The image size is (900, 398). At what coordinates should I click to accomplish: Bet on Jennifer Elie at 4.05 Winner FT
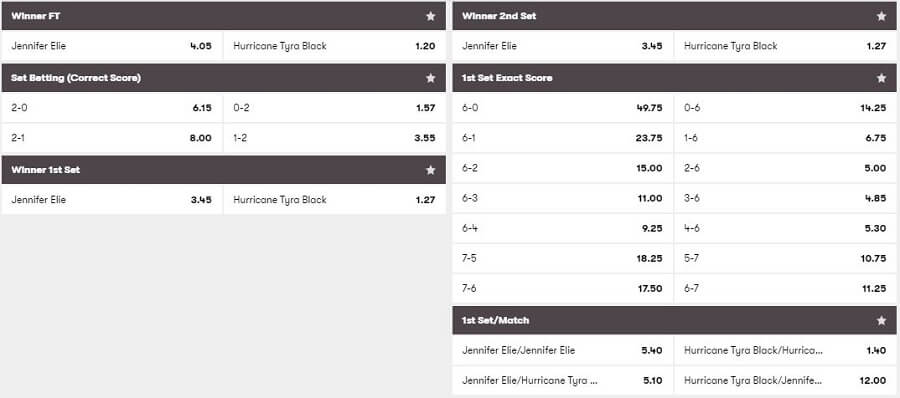point(112,46)
